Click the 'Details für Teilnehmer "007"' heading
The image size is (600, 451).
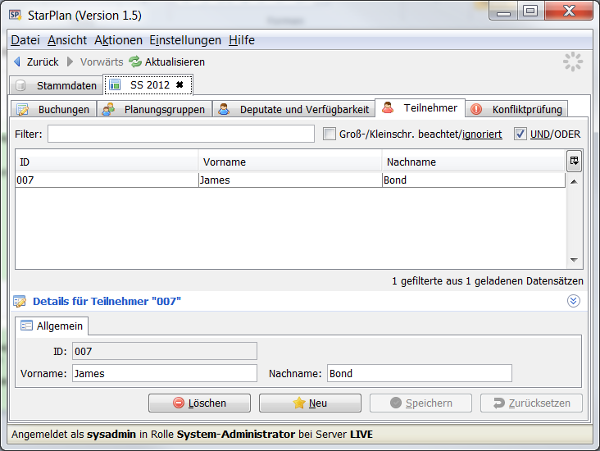click(107, 301)
